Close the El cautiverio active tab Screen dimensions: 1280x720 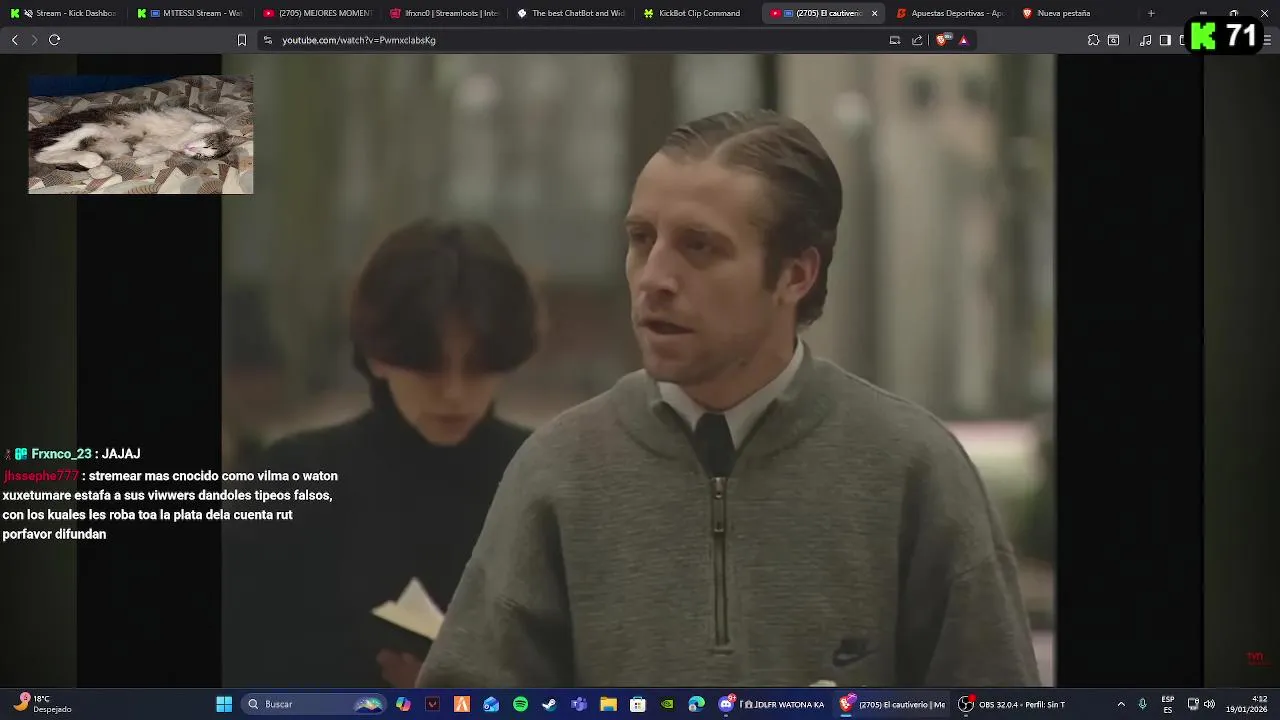[875, 13]
